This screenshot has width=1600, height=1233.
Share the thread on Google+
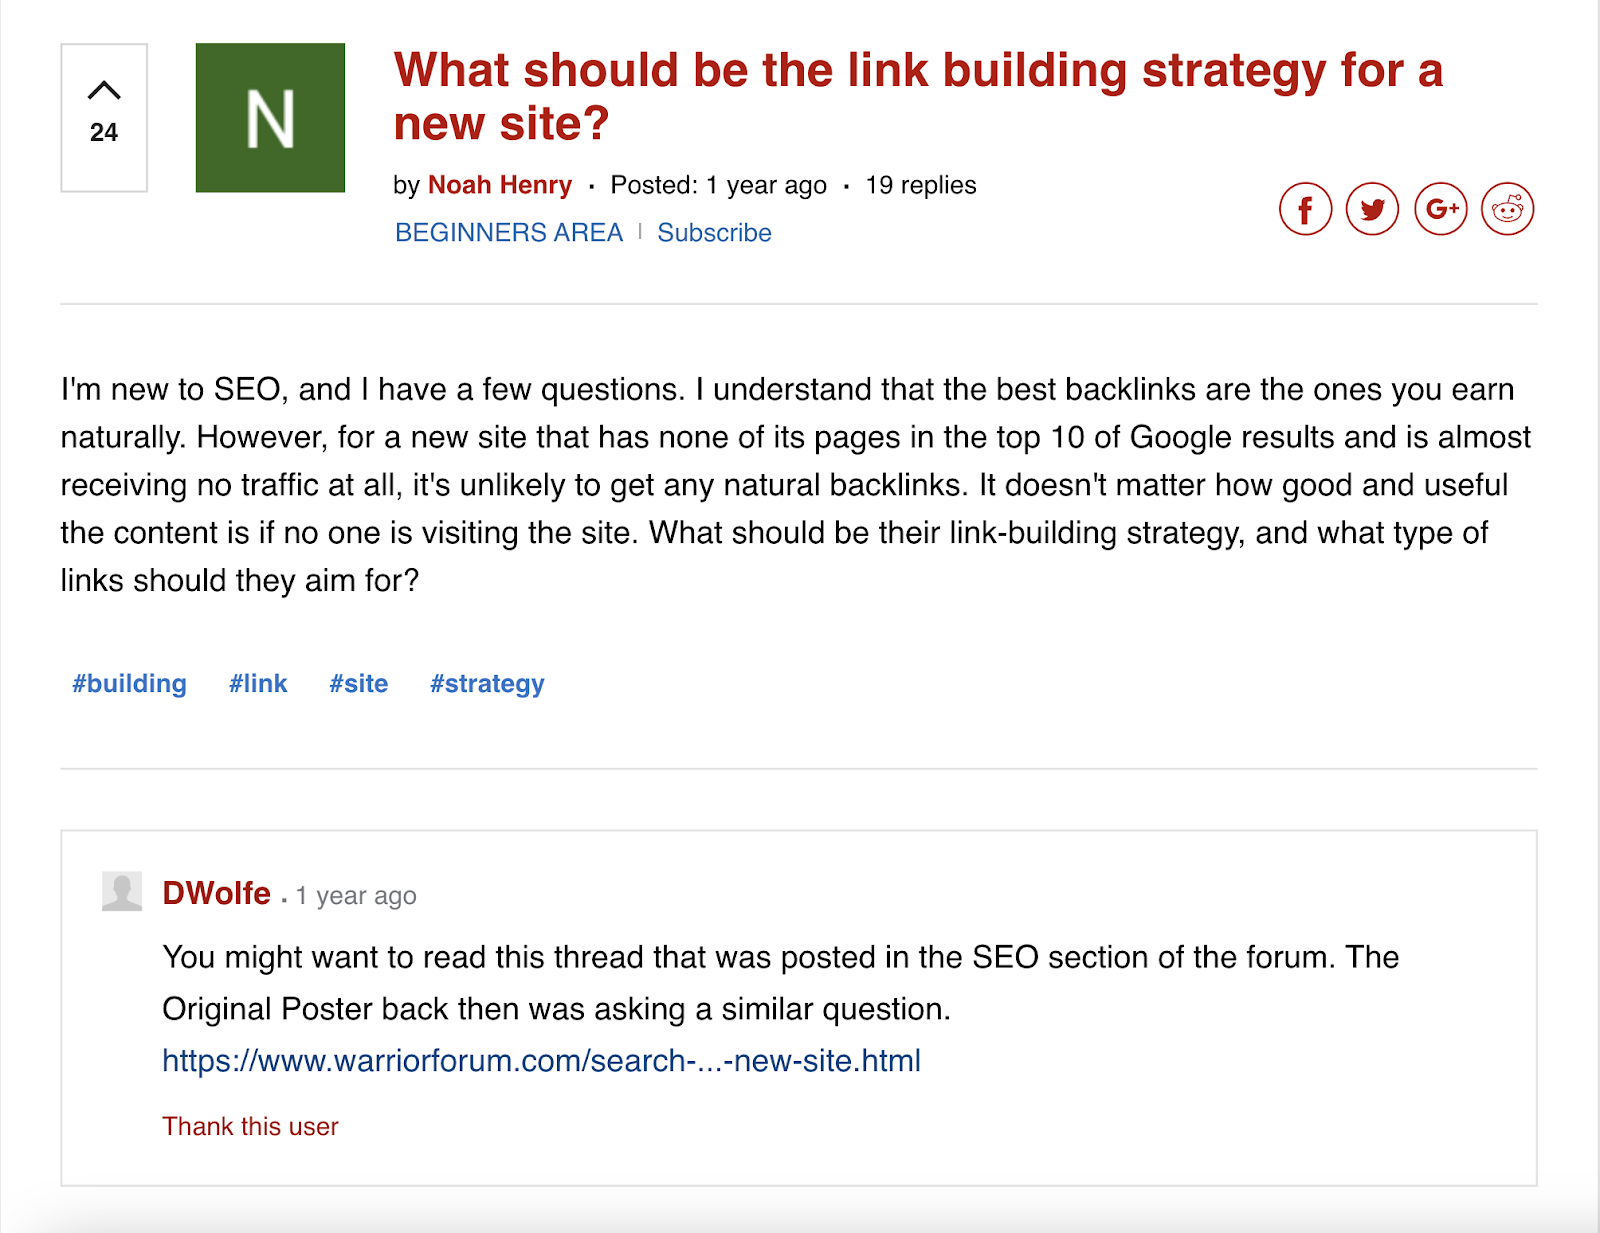pos(1442,209)
